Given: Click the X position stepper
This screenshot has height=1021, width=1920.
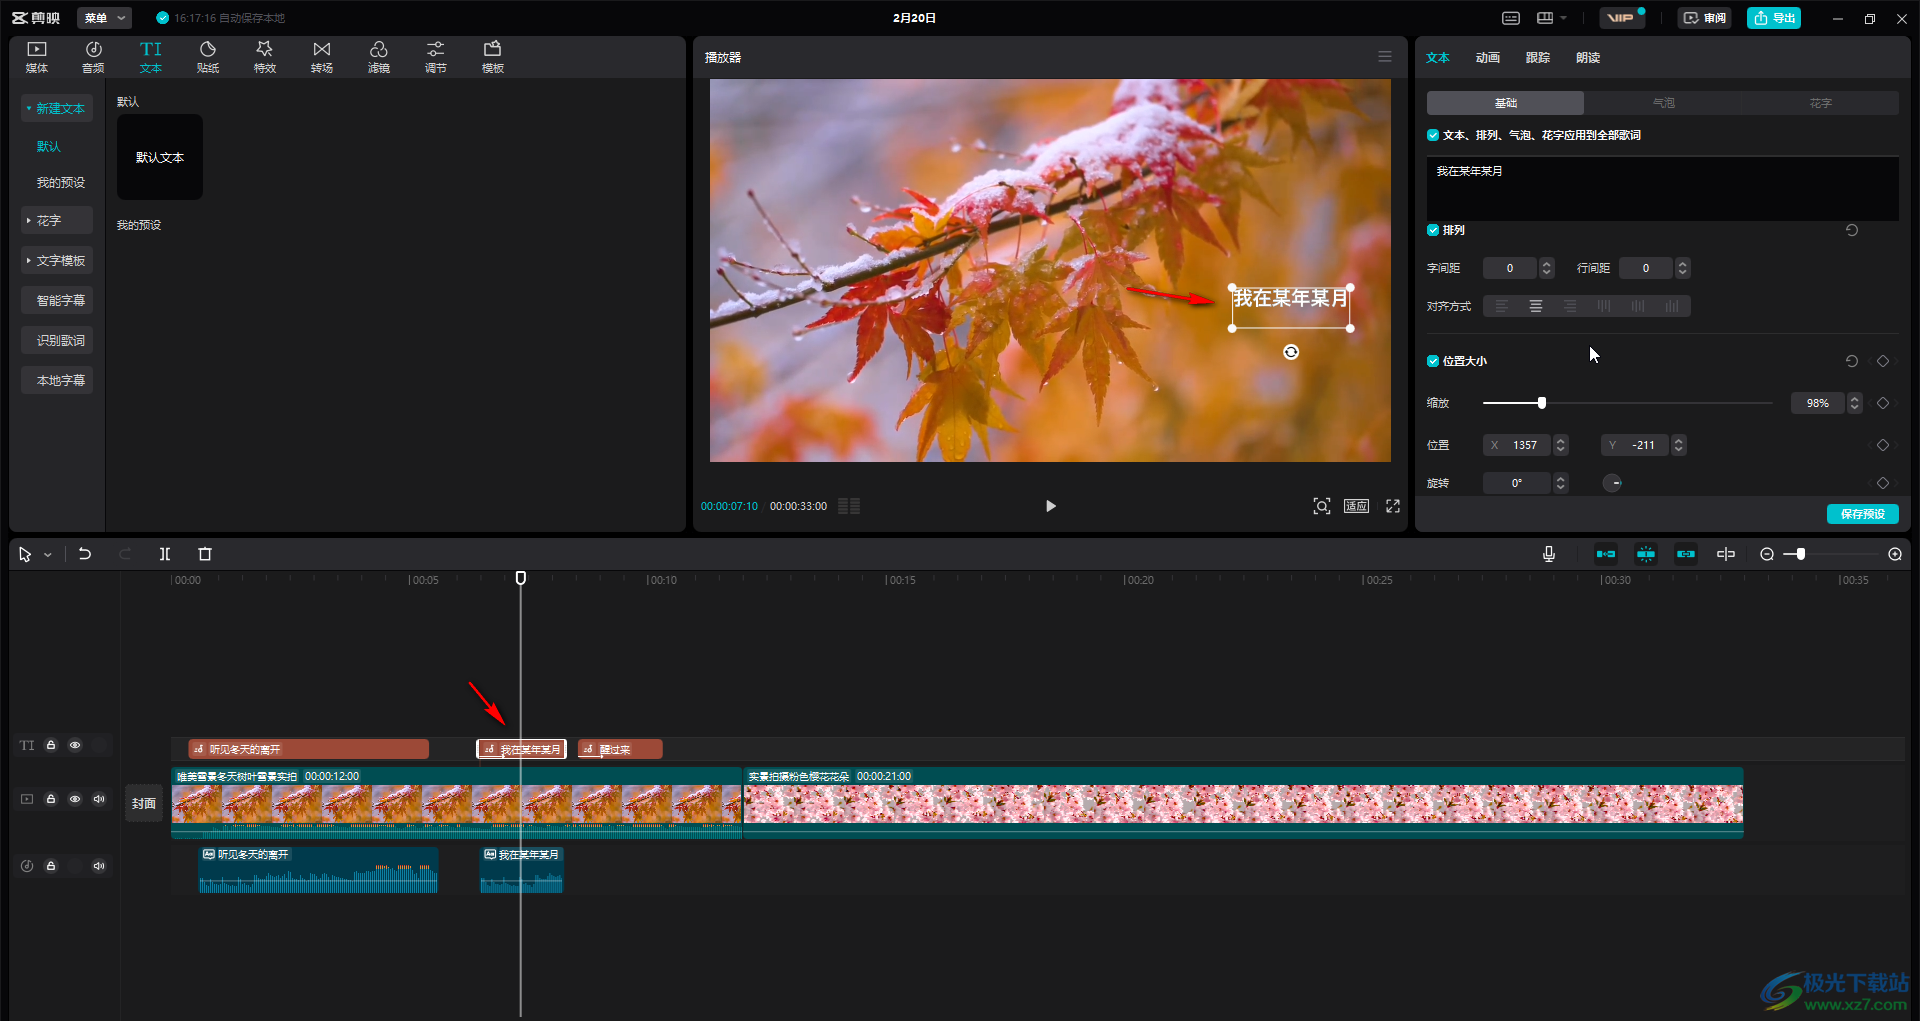Looking at the screenshot, I should point(1561,445).
